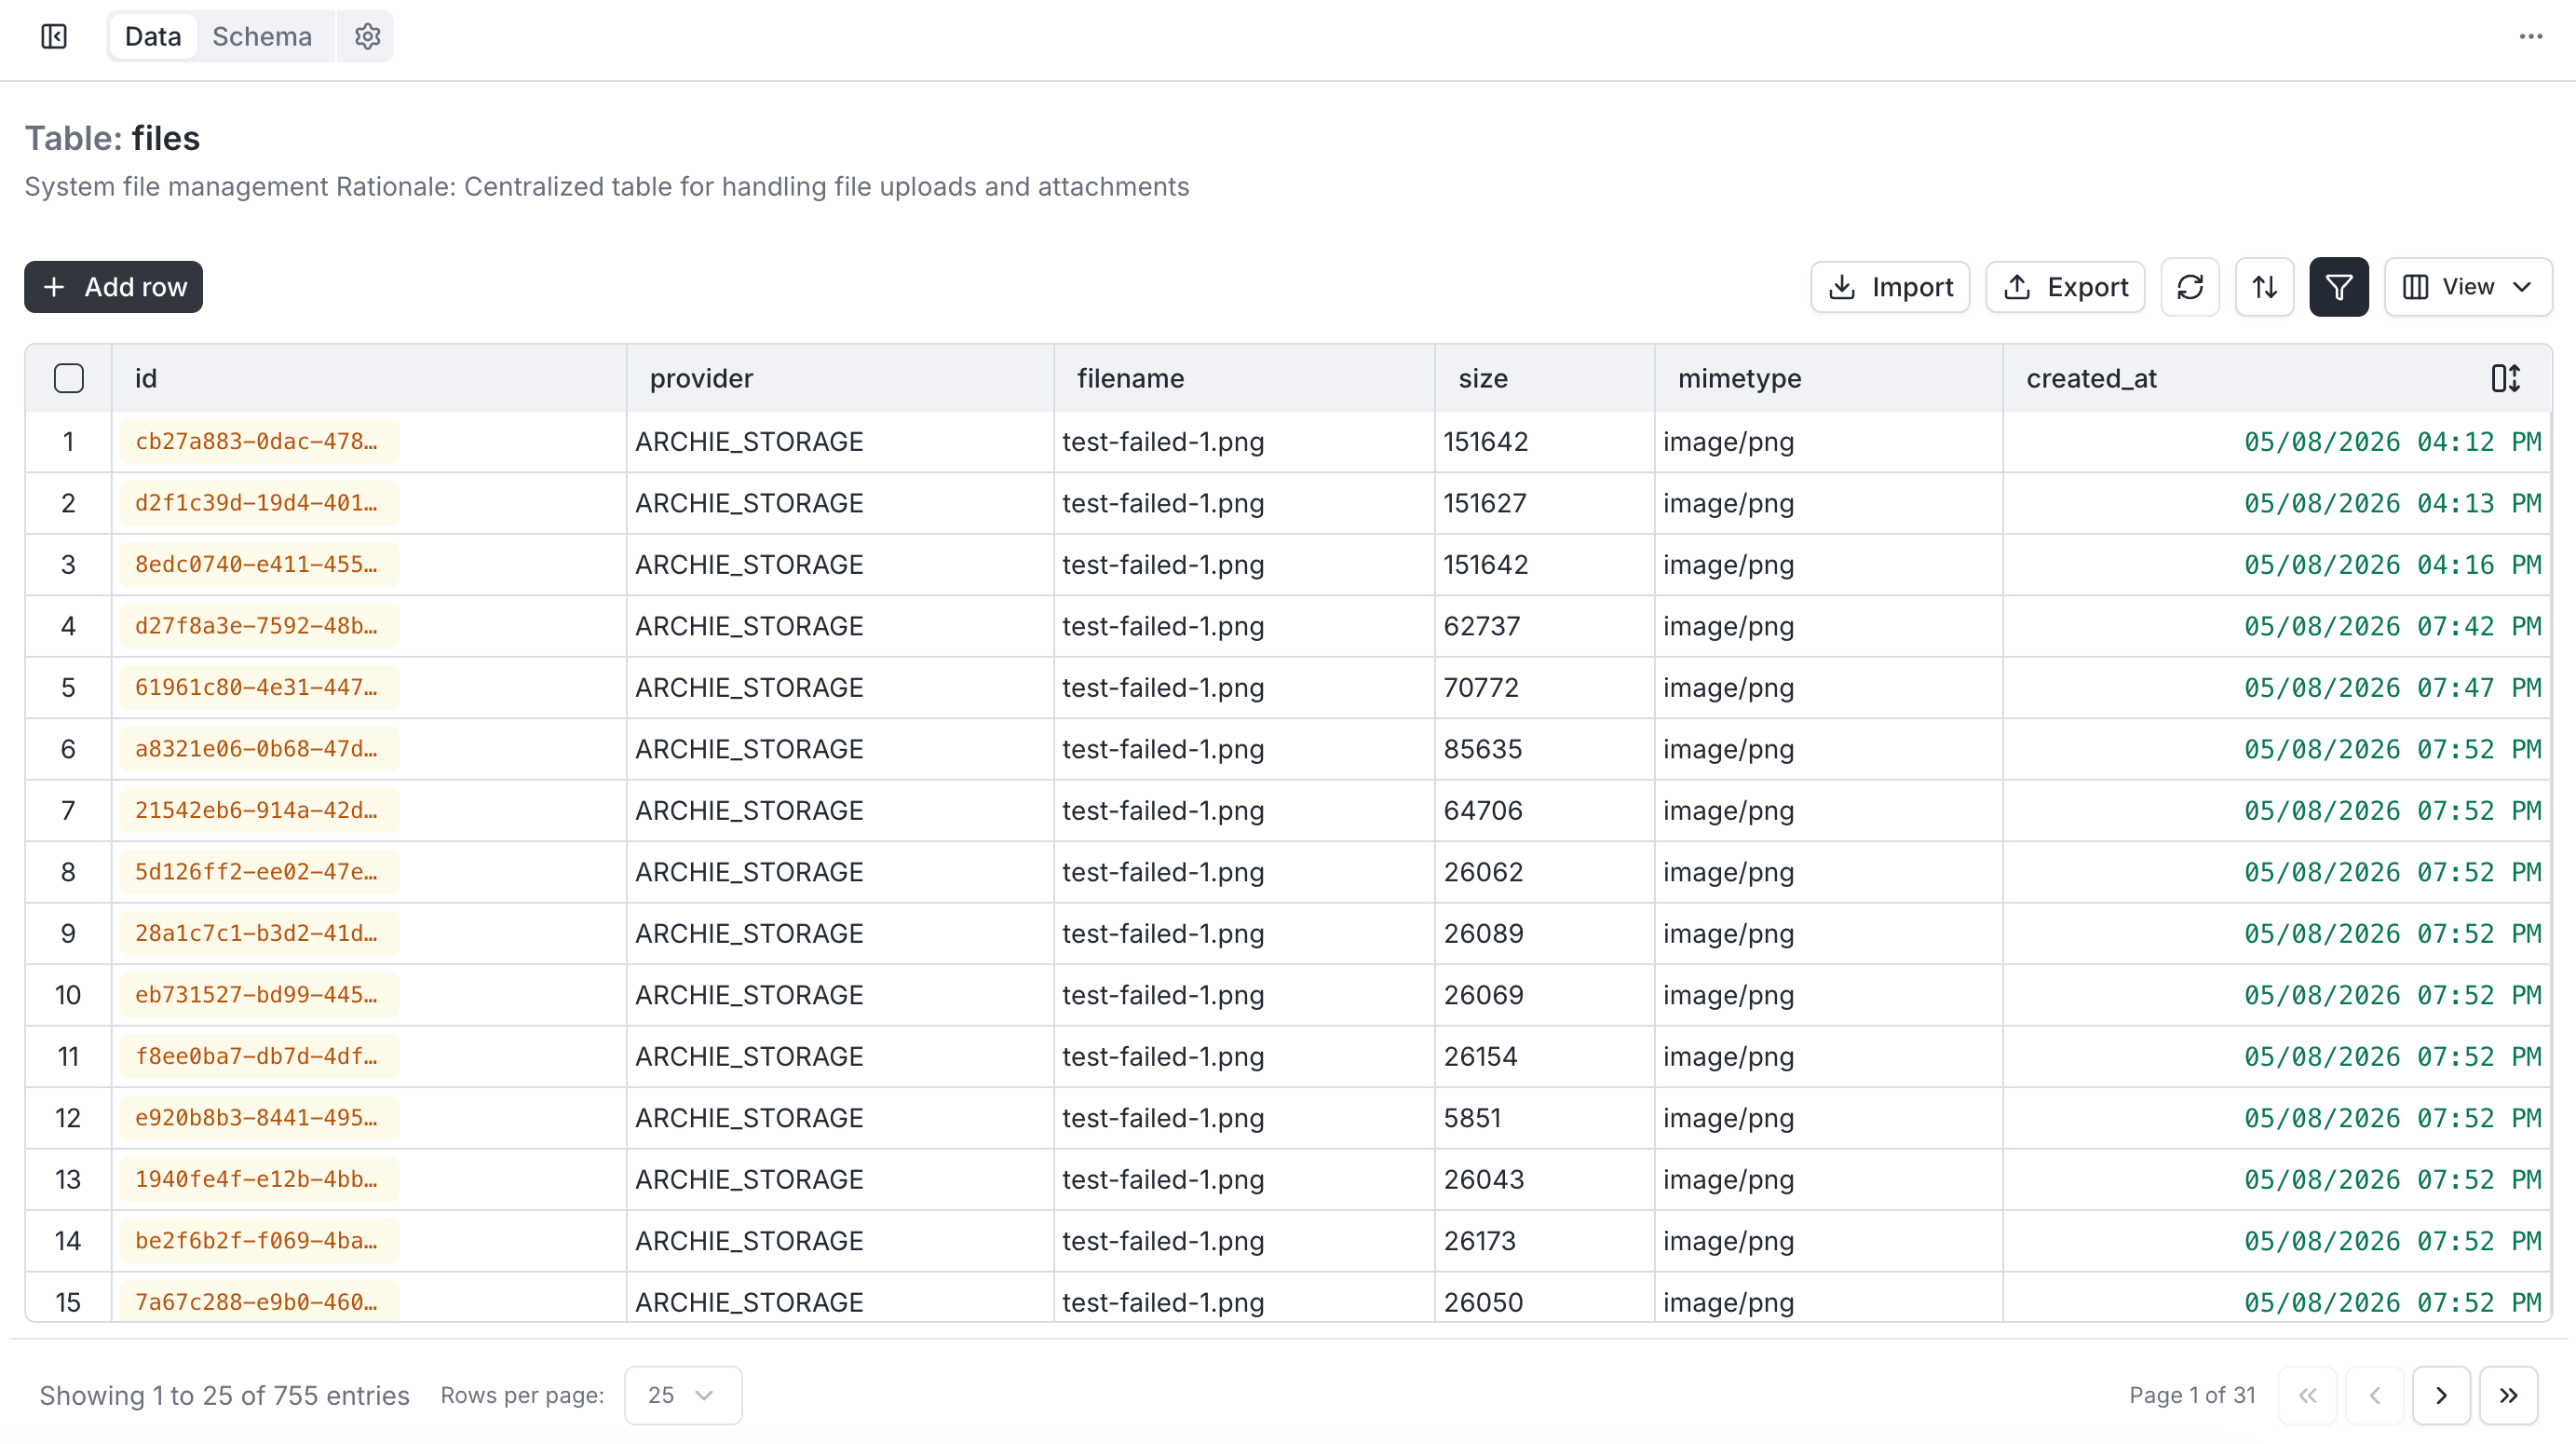Select id 5d126ff2-ee02-47e…
The height and width of the screenshot is (1444, 2576).
[258, 872]
